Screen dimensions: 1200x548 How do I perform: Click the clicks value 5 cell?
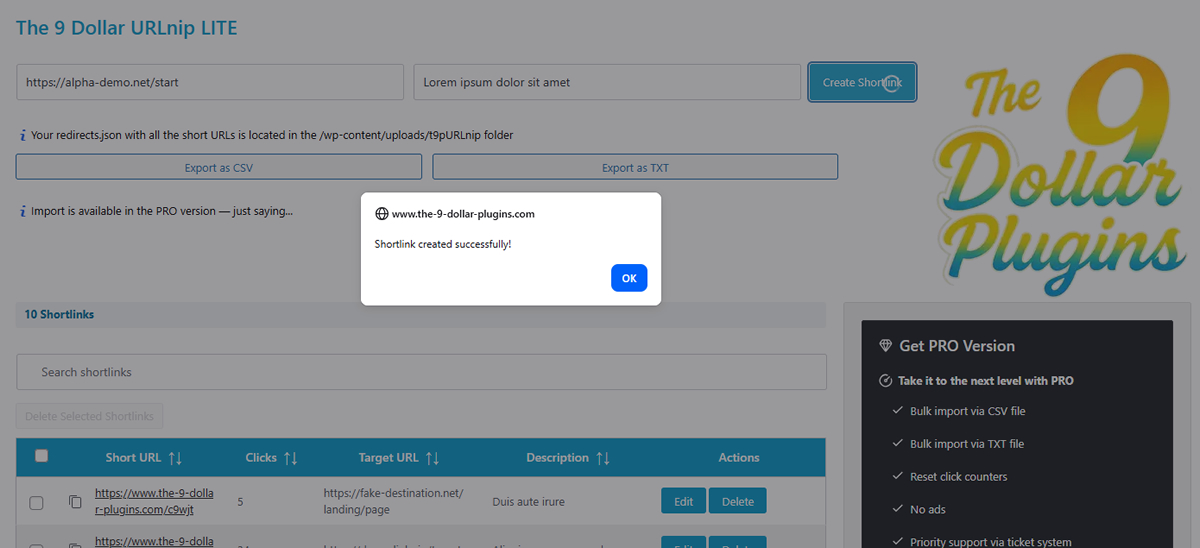tap(241, 501)
